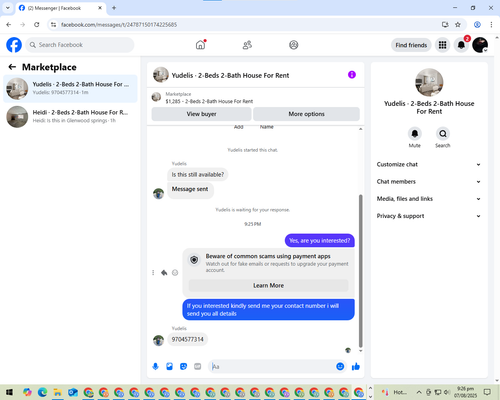Open the emoji picker in message box
Viewport: 500px width, 400px height.
[340, 367]
